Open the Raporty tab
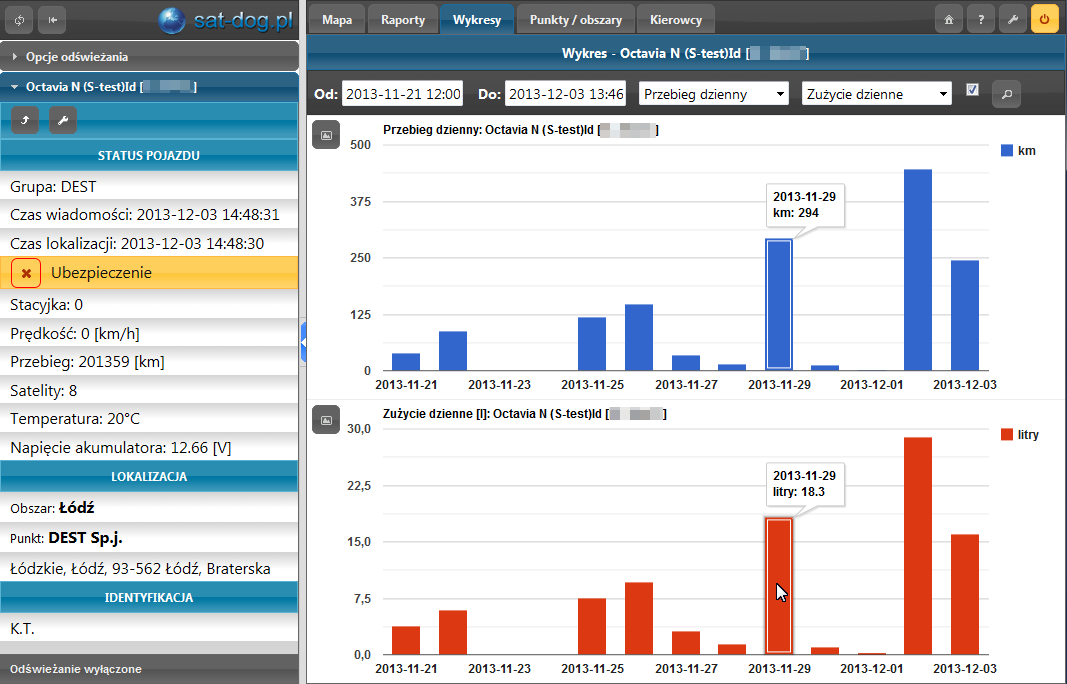This screenshot has height=684, width=1067. click(403, 19)
